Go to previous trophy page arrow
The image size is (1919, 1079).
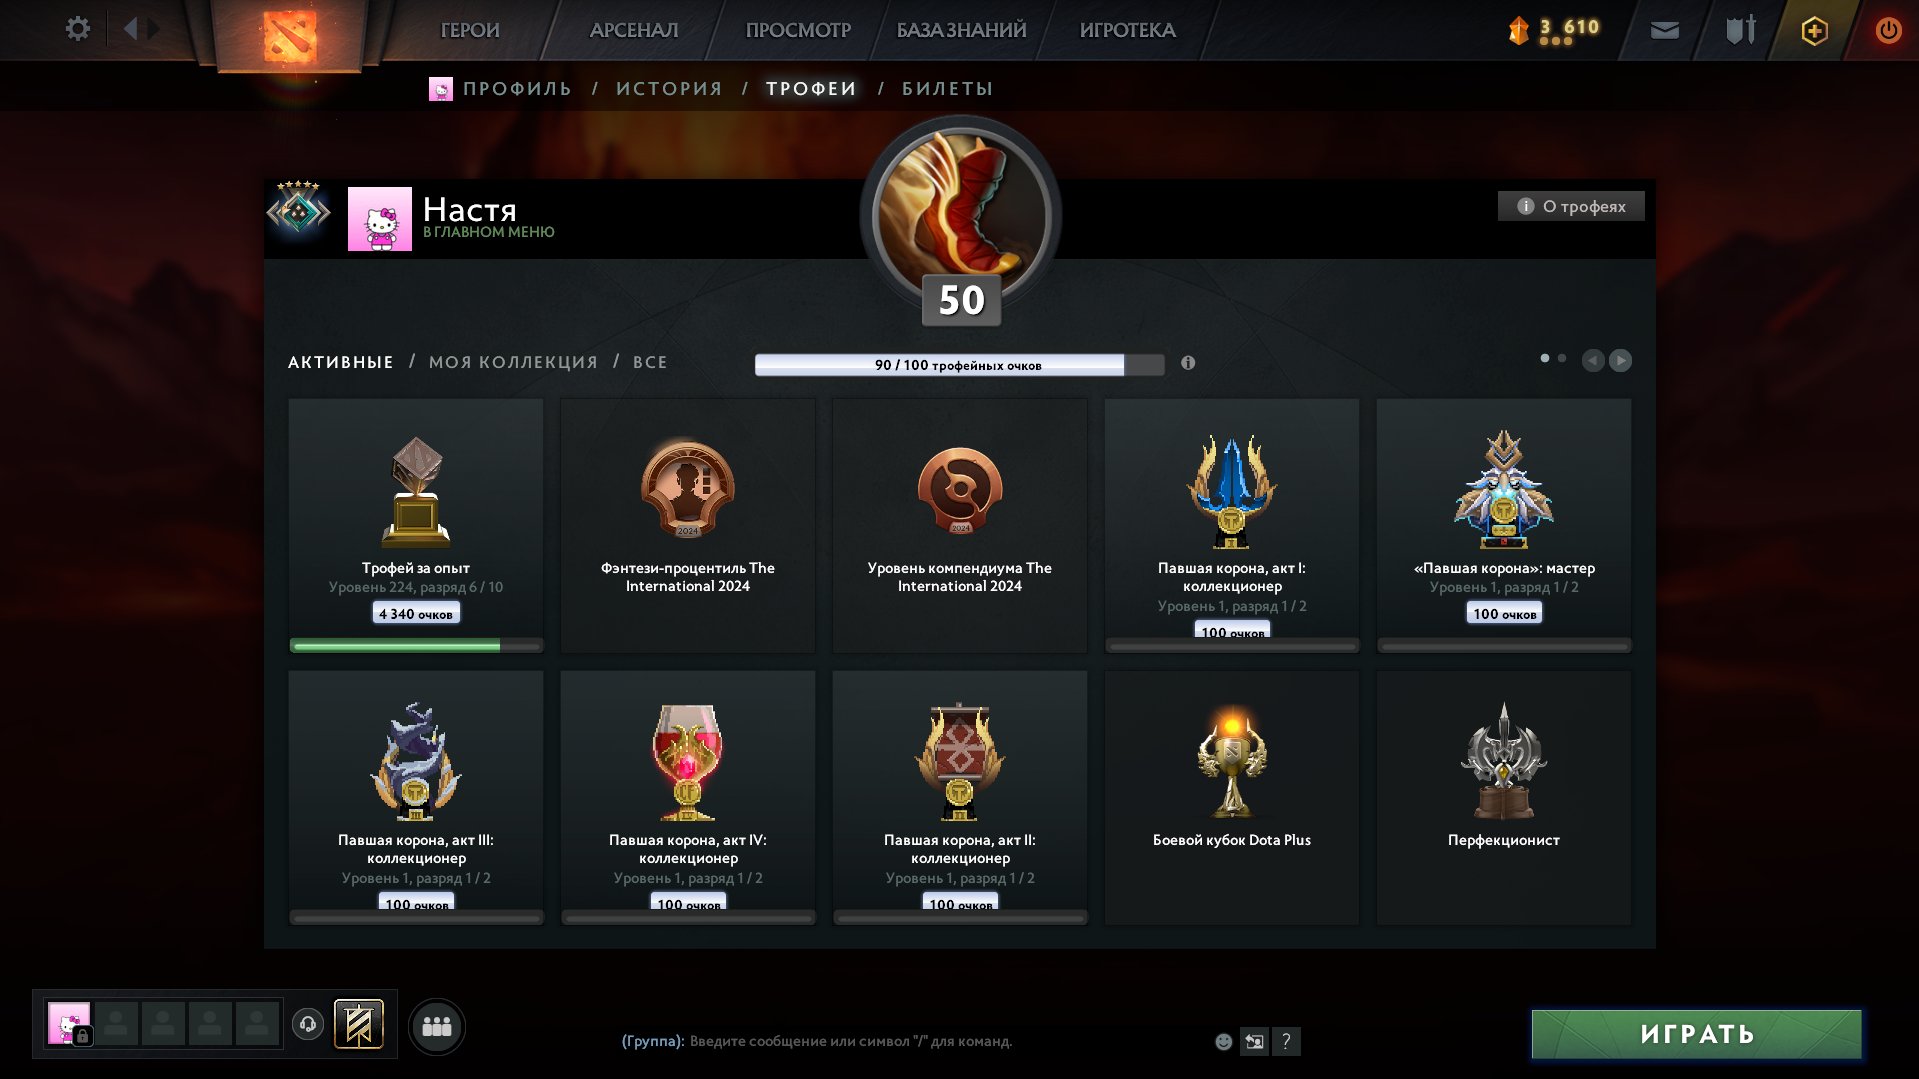[1593, 360]
